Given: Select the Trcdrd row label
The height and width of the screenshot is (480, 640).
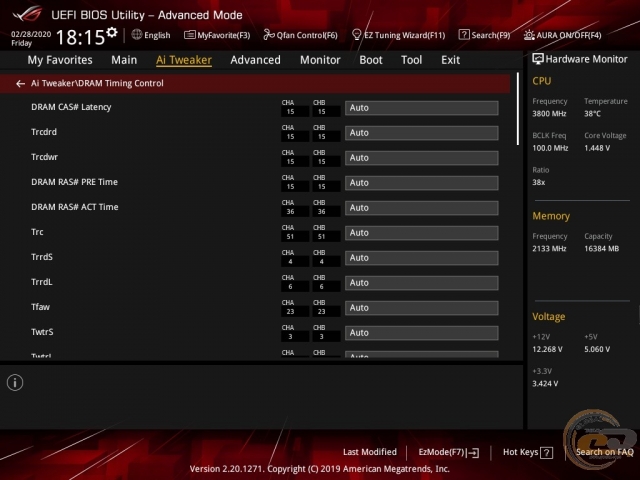Looking at the screenshot, I should click(x=44, y=132).
